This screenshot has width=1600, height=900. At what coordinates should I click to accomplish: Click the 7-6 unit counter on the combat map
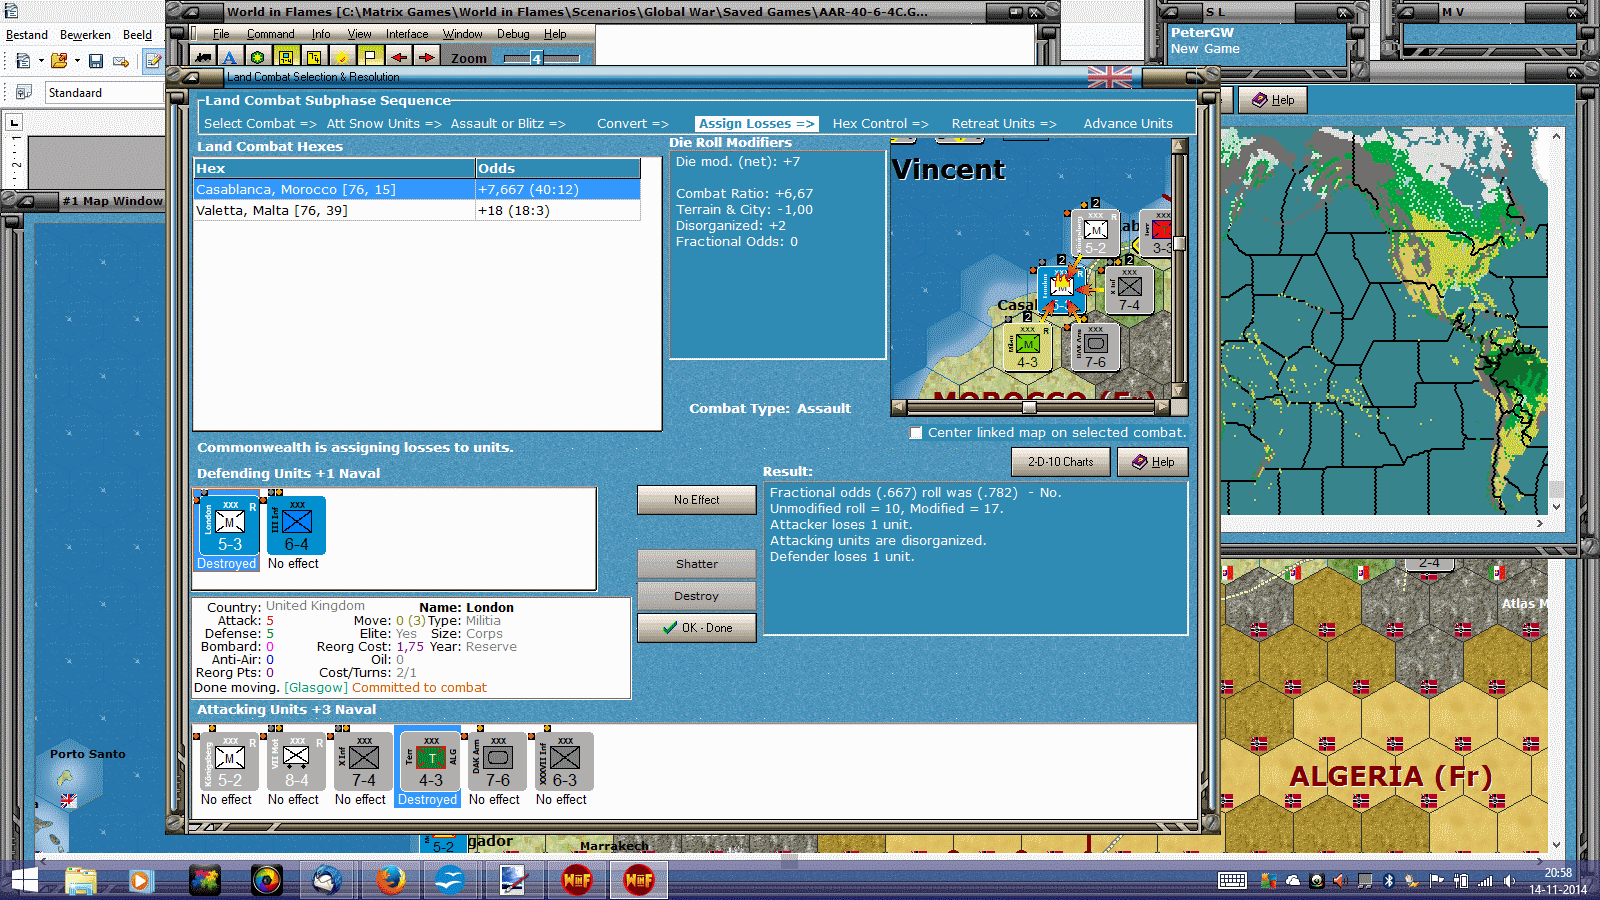pos(1095,347)
